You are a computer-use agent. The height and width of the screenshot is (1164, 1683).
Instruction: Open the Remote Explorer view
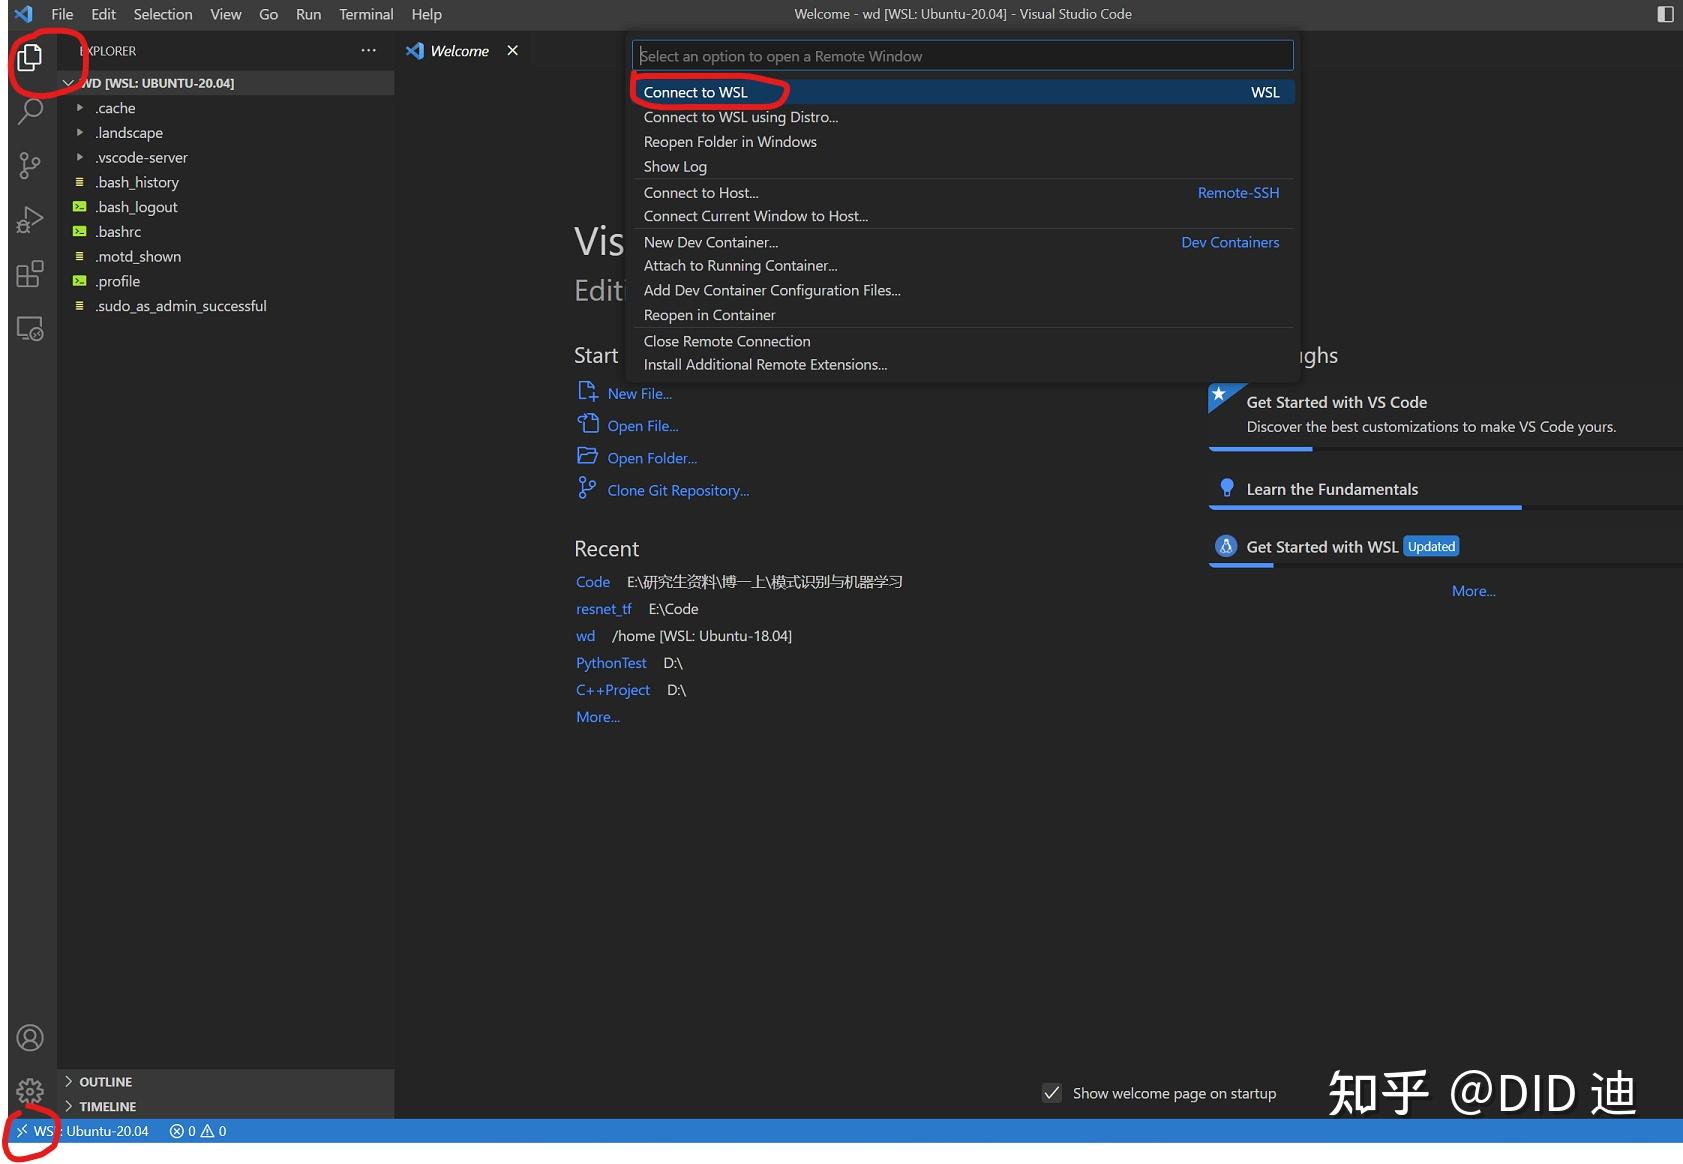[x=30, y=329]
